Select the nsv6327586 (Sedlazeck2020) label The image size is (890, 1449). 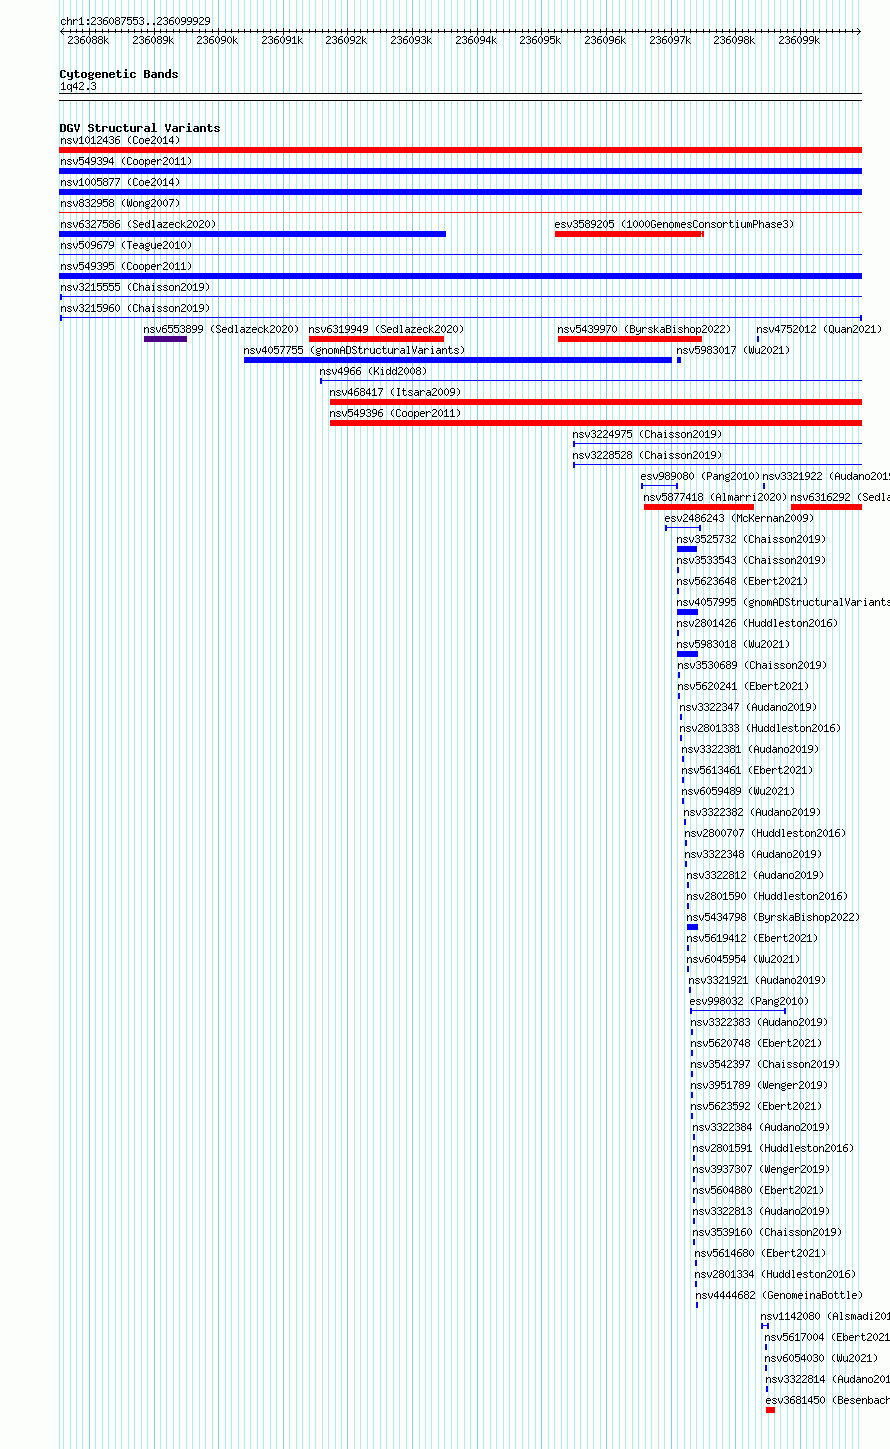(138, 224)
